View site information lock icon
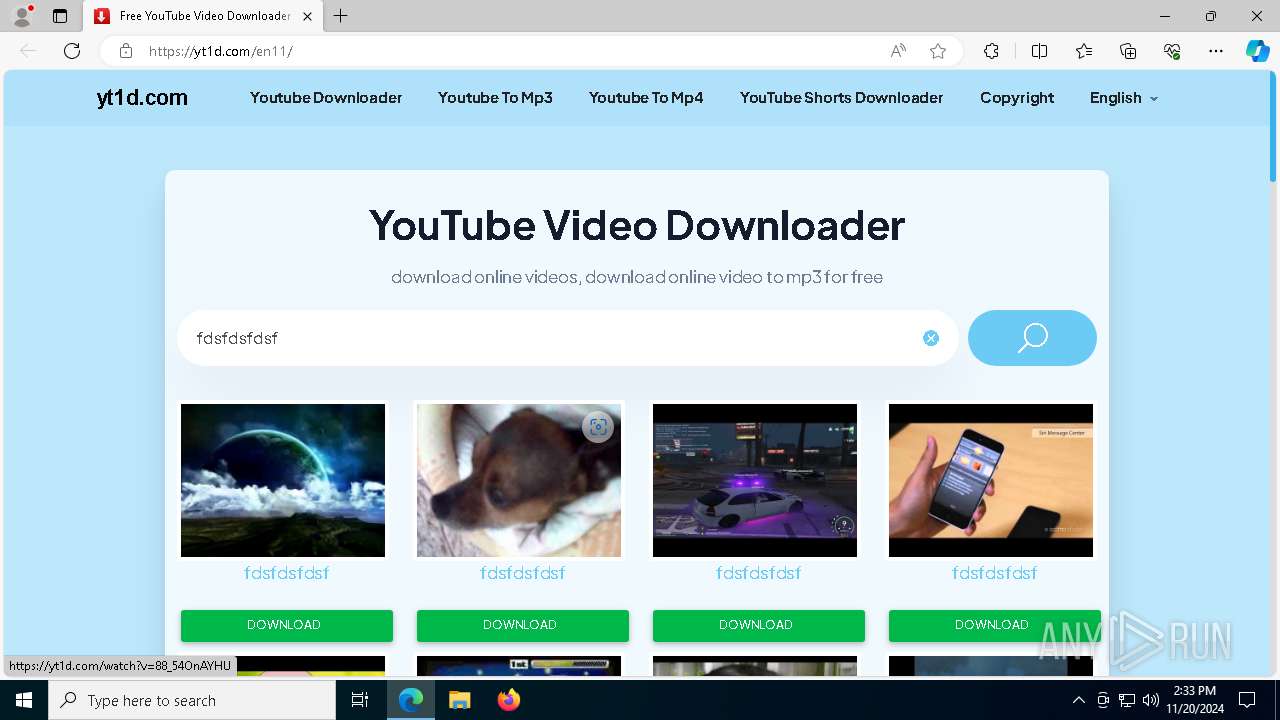The image size is (1280, 720). pos(125,51)
